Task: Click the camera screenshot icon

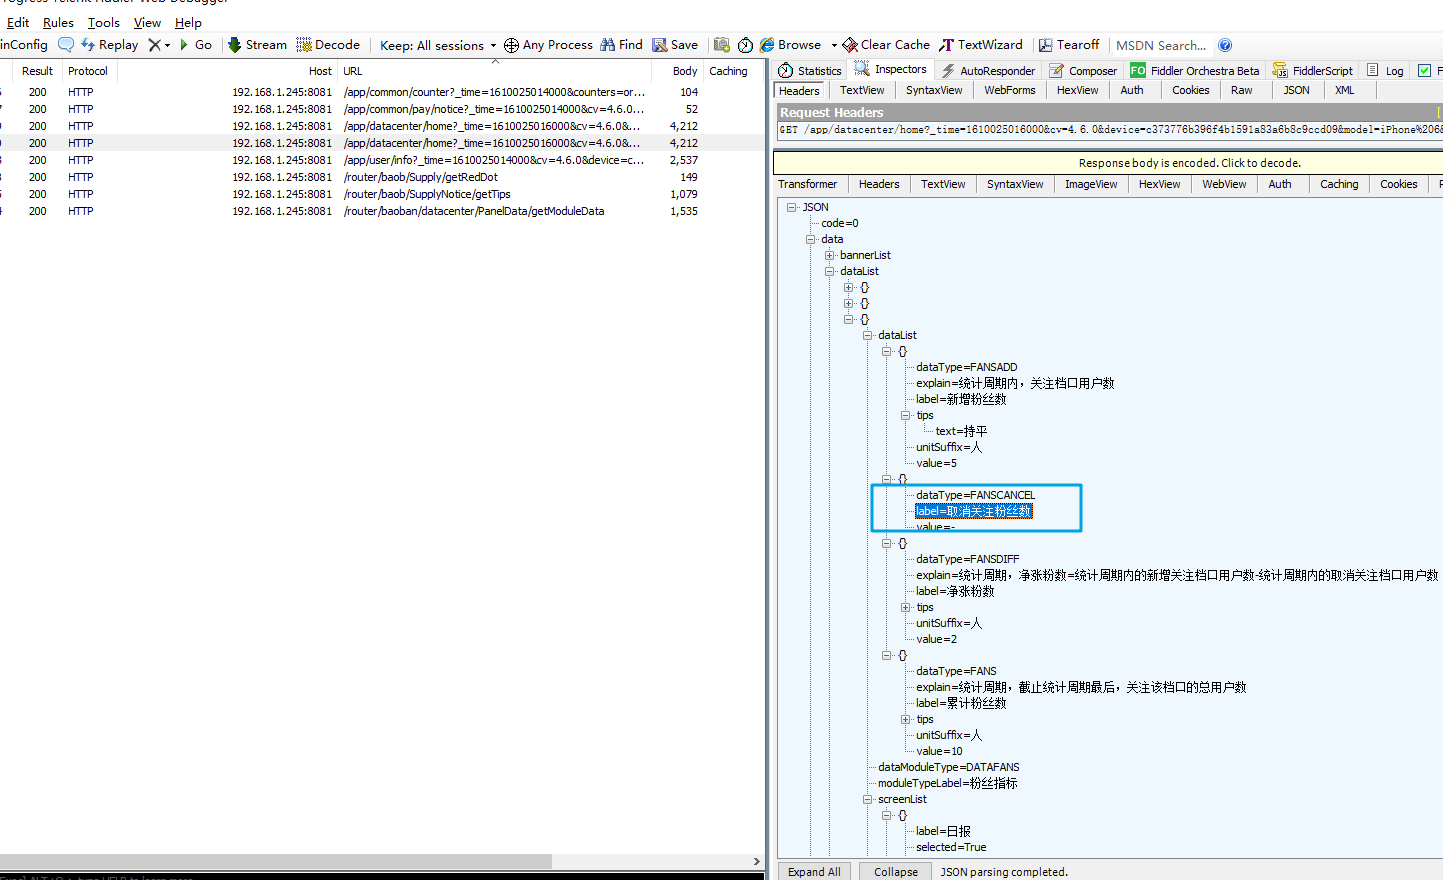Action: 721,45
